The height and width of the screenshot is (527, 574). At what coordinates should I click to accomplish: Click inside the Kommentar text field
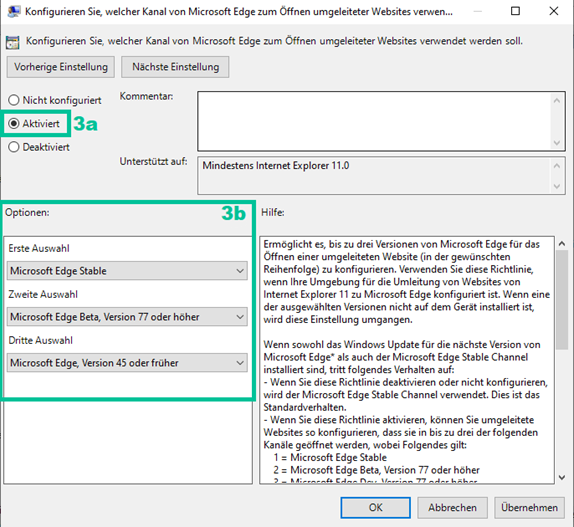click(x=374, y=122)
